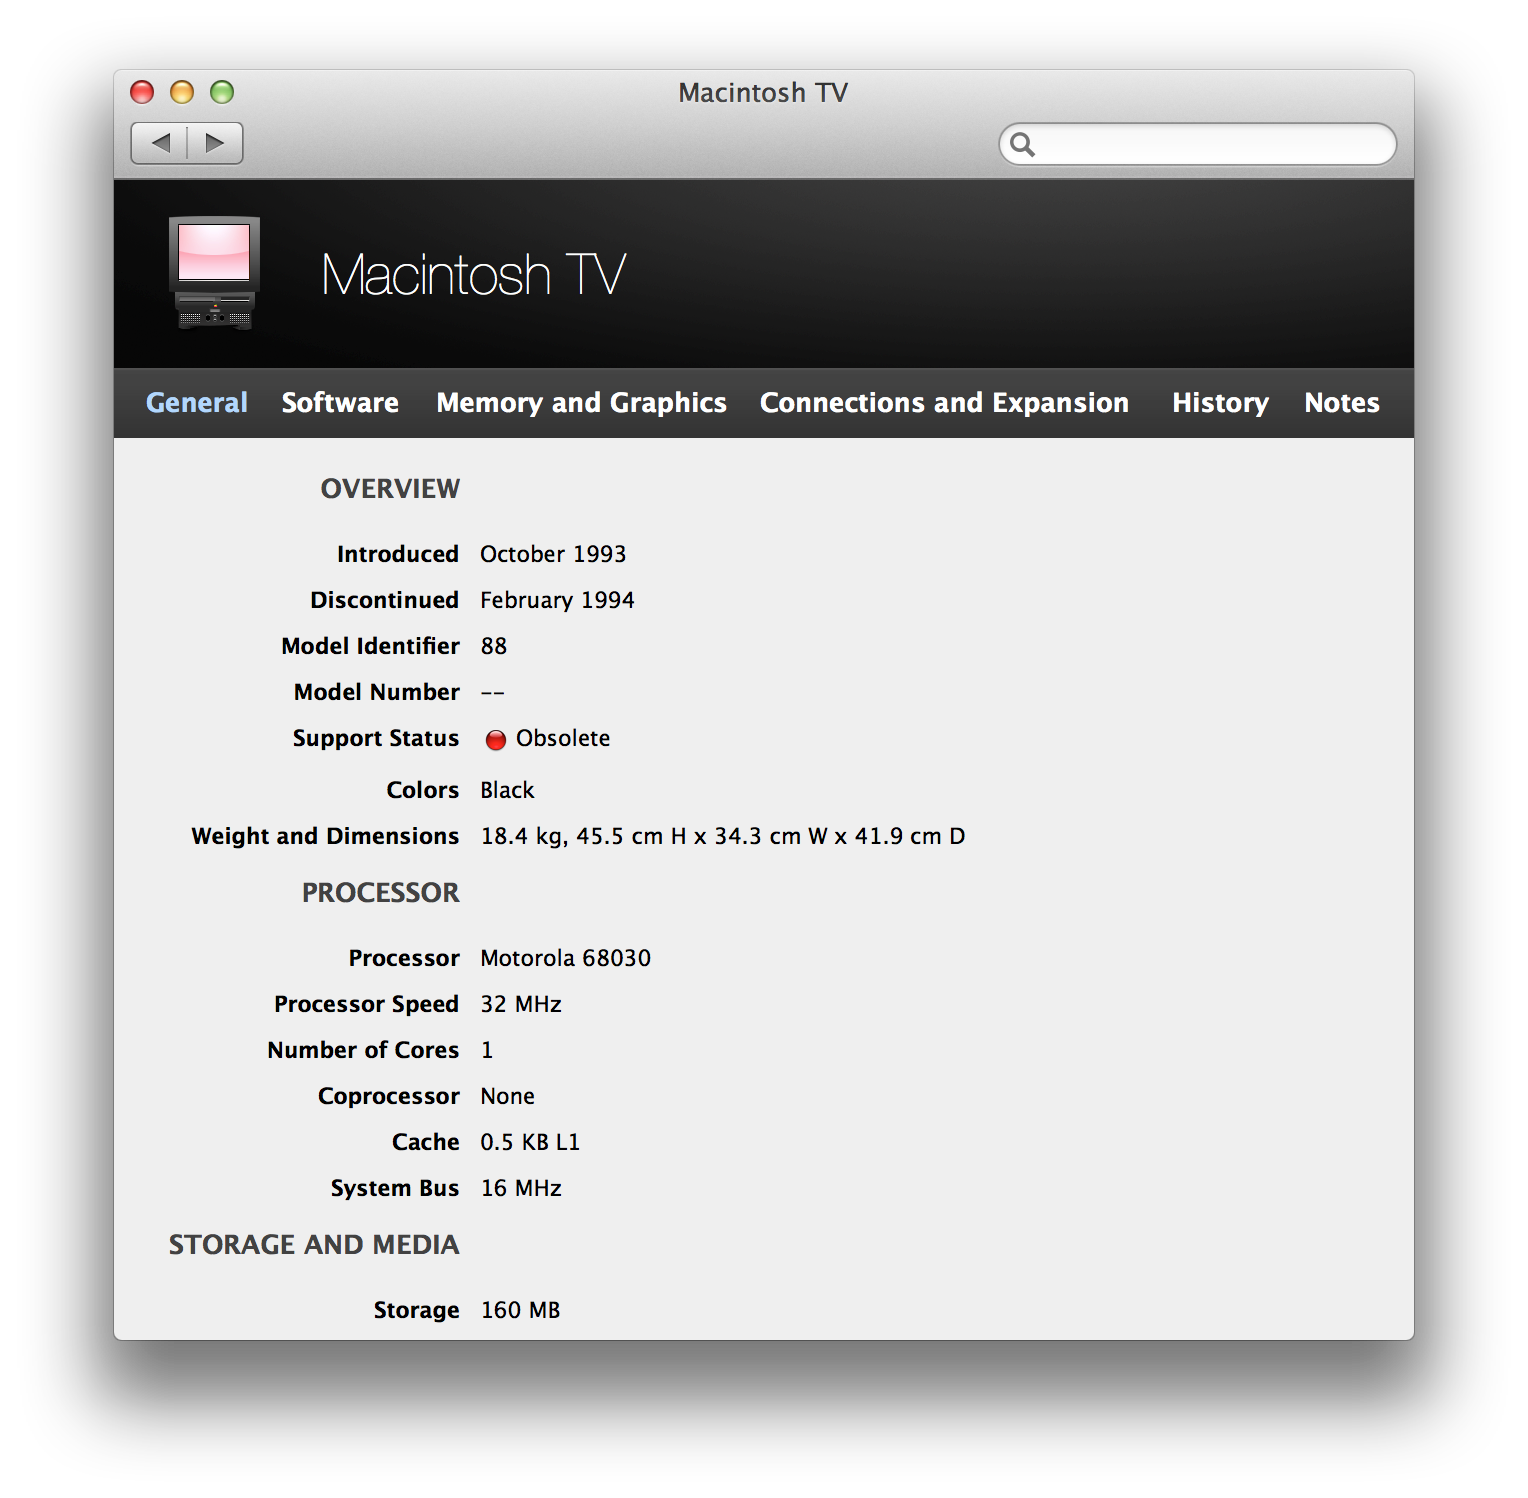This screenshot has height=1498, width=1528.
Task: Click the Macintosh TV window title
Action: (763, 92)
